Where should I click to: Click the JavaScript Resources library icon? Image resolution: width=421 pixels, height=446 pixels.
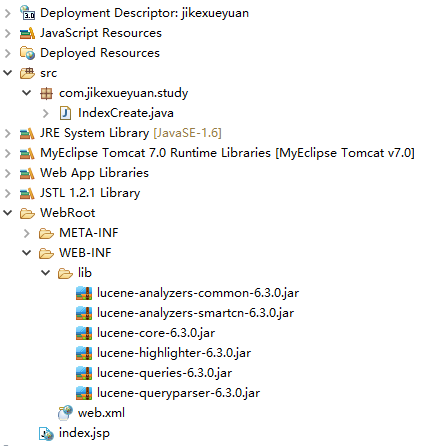tap(27, 33)
